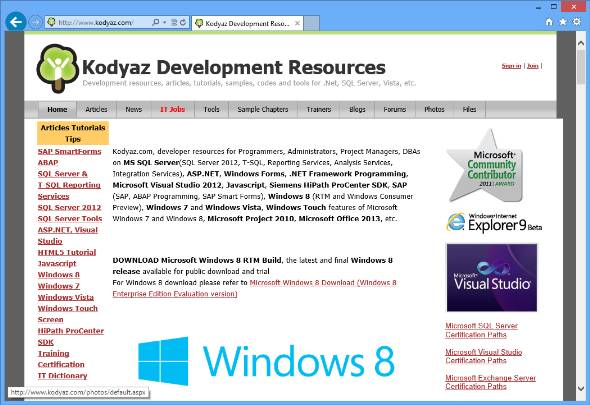Open the Files menu item
The width and height of the screenshot is (590, 405).
click(469, 110)
